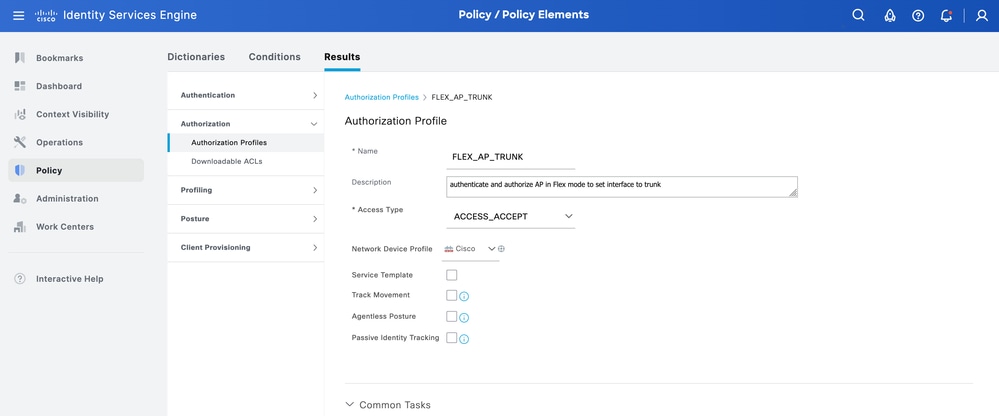Click the Policy / Policy Elements title
Image resolution: width=999 pixels, height=416 pixels.
coord(524,15)
